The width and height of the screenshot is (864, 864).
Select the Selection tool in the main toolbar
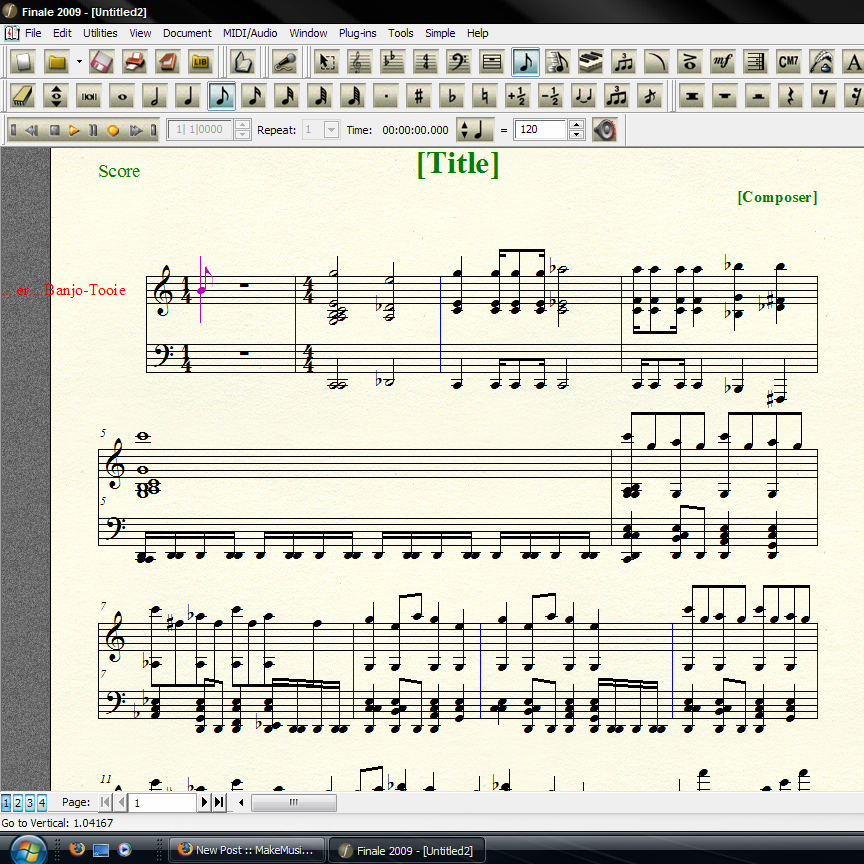point(327,62)
